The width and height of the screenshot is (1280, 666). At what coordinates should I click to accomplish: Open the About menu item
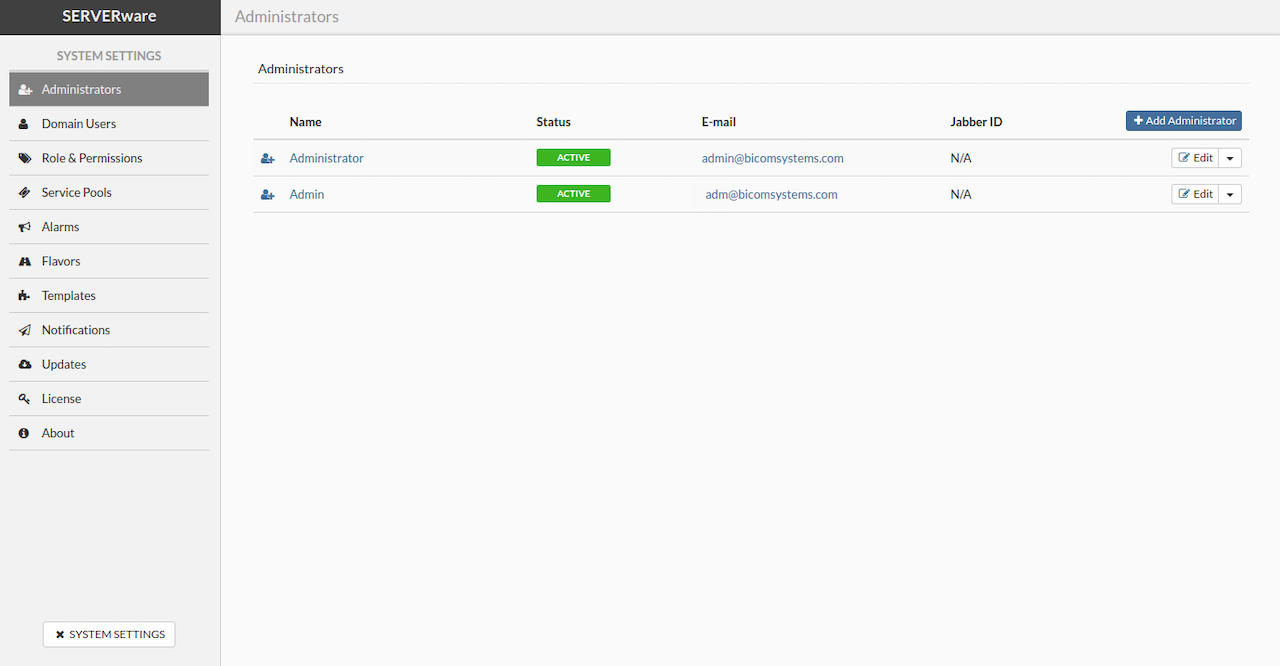click(58, 433)
